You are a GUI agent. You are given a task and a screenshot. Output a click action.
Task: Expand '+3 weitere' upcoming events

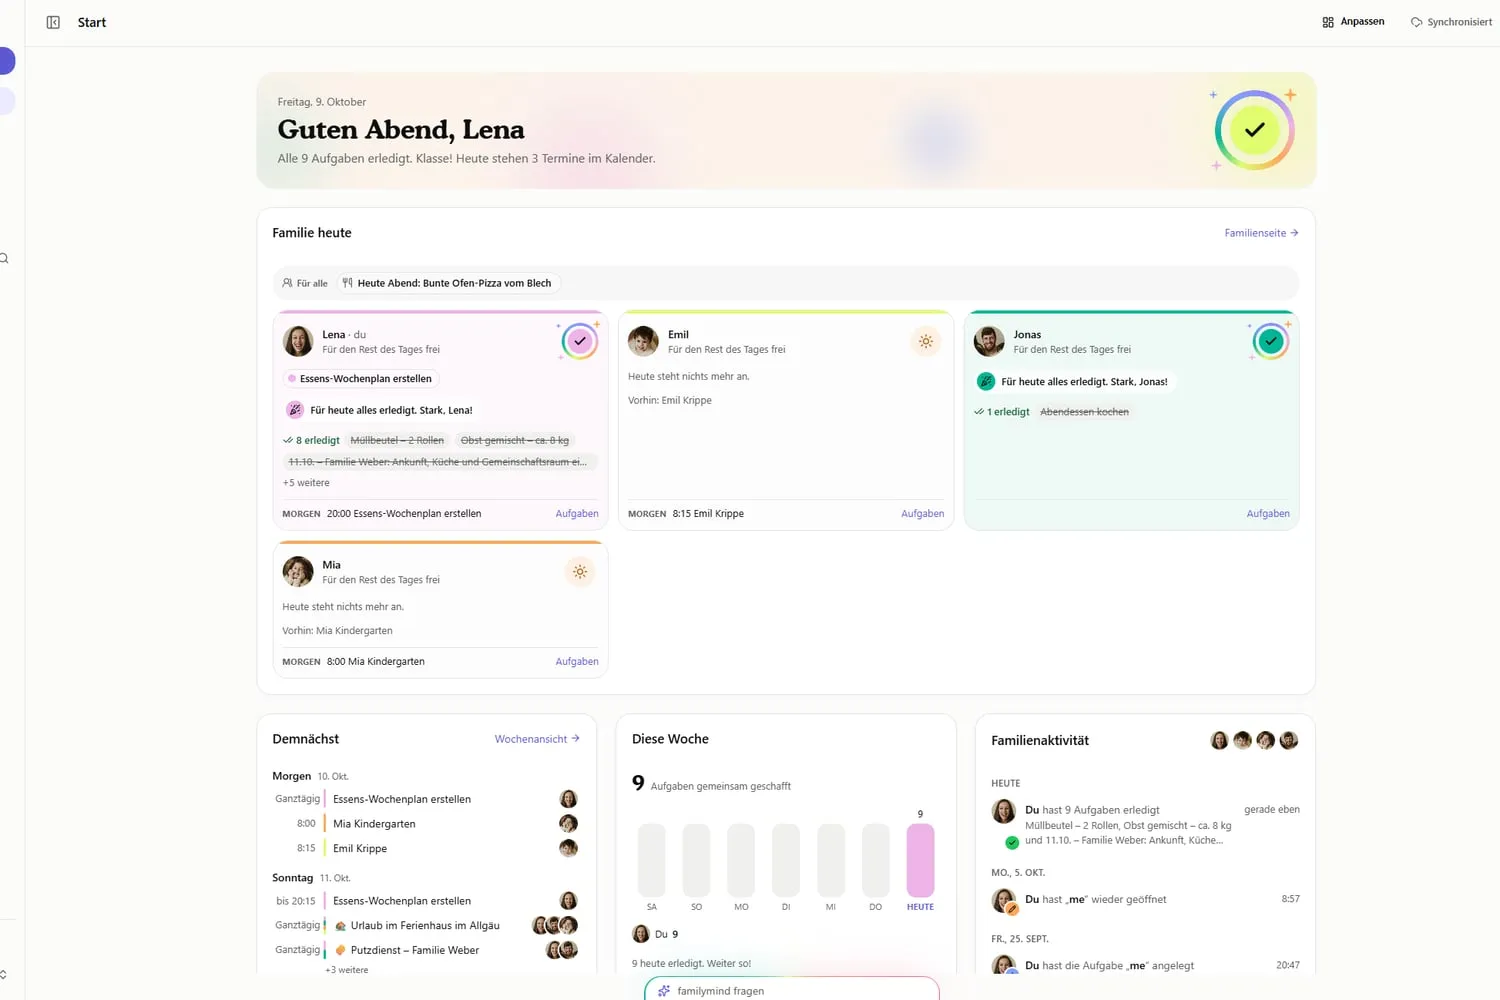click(346, 970)
